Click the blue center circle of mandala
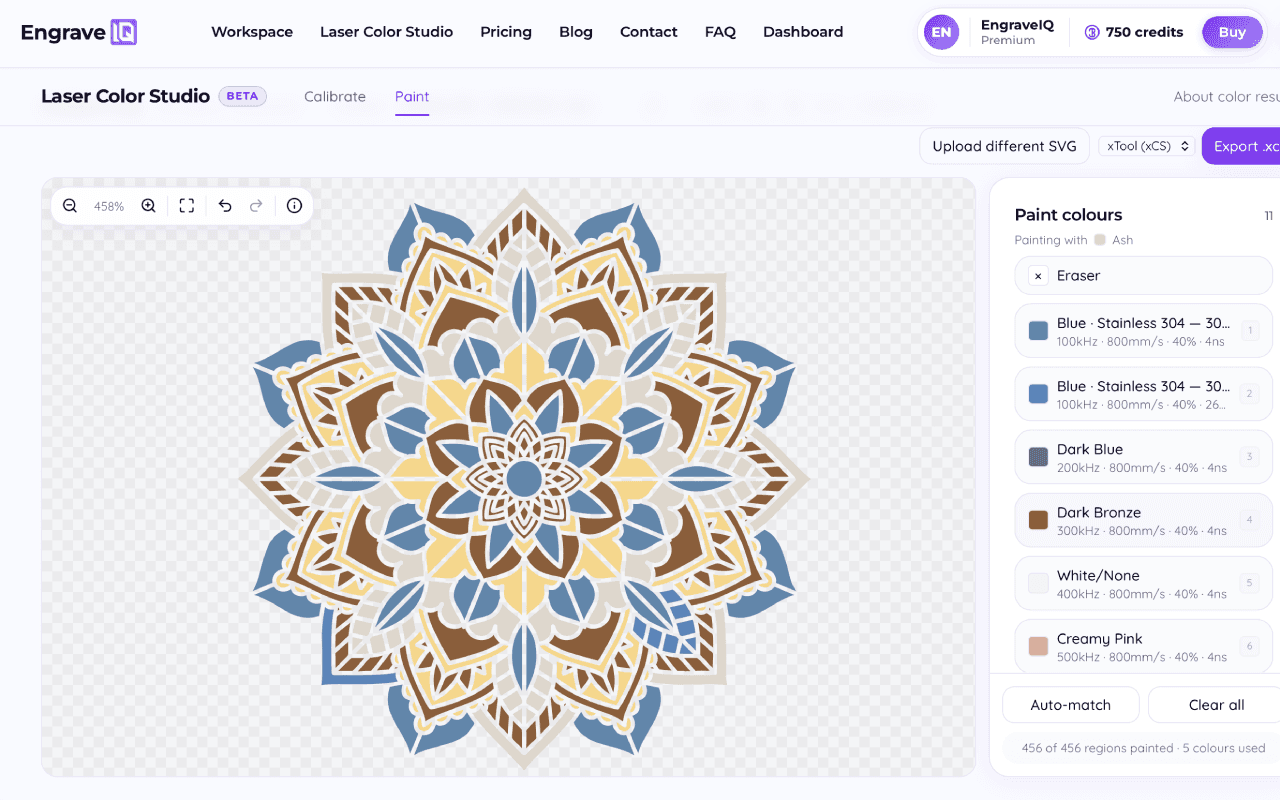Image resolution: width=1280 pixels, height=800 pixels. [x=523, y=479]
